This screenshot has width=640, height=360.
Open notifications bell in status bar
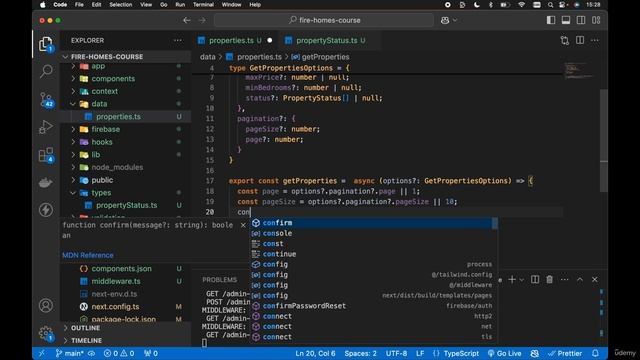596,353
